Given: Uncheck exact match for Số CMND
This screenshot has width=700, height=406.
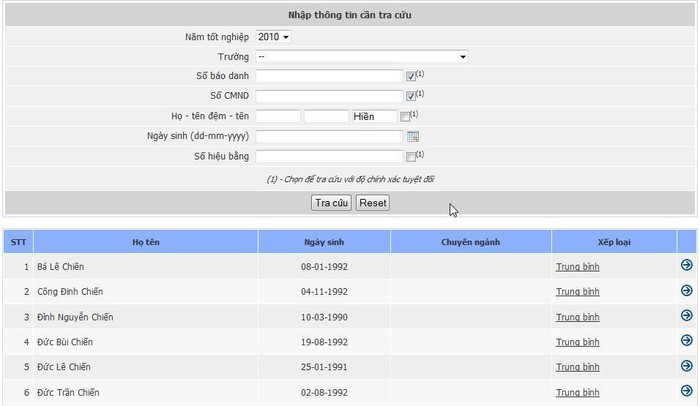Looking at the screenshot, I should (x=411, y=96).
